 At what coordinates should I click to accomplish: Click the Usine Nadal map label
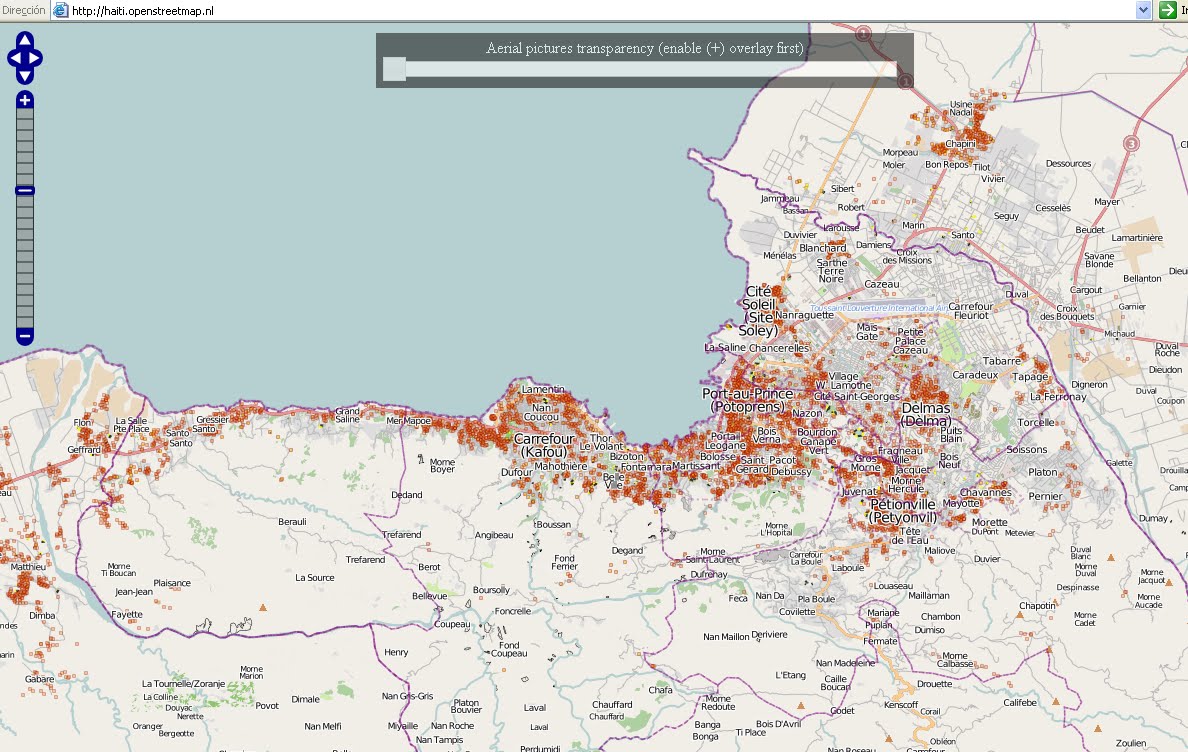tap(961, 108)
